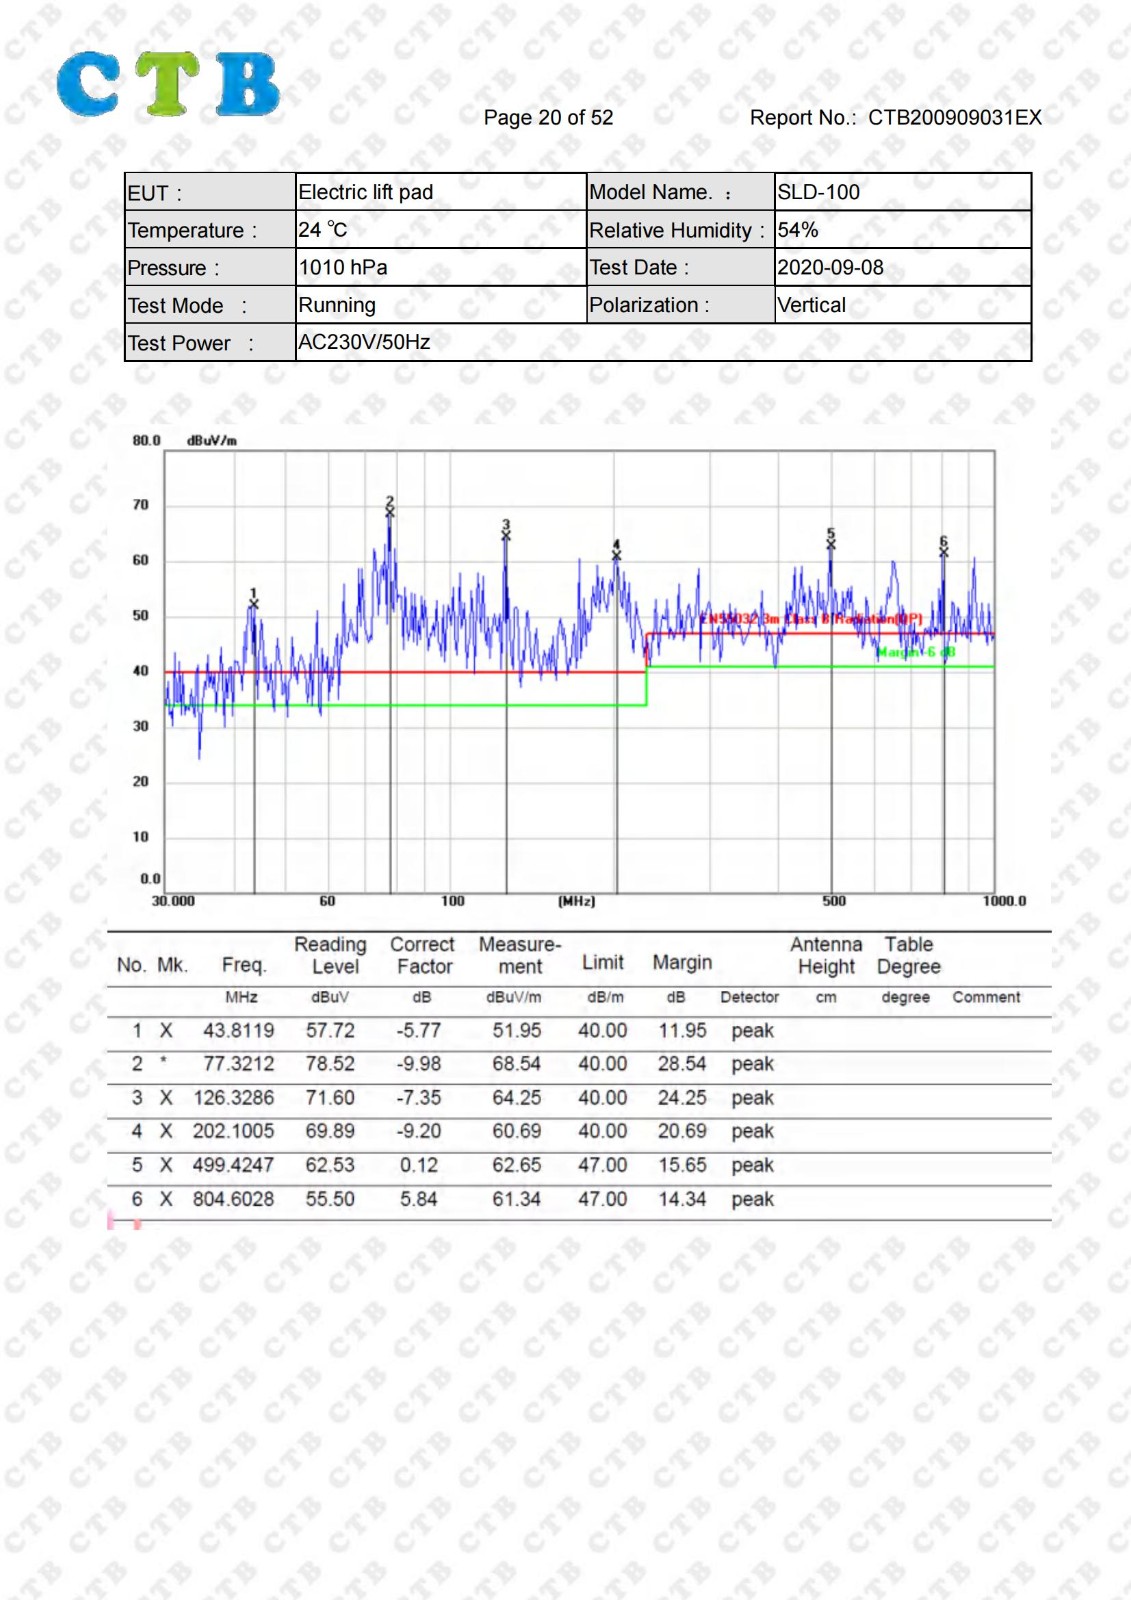This screenshot has height=1600, width=1131.
Task: Click the CTB logo
Action: click(x=168, y=84)
